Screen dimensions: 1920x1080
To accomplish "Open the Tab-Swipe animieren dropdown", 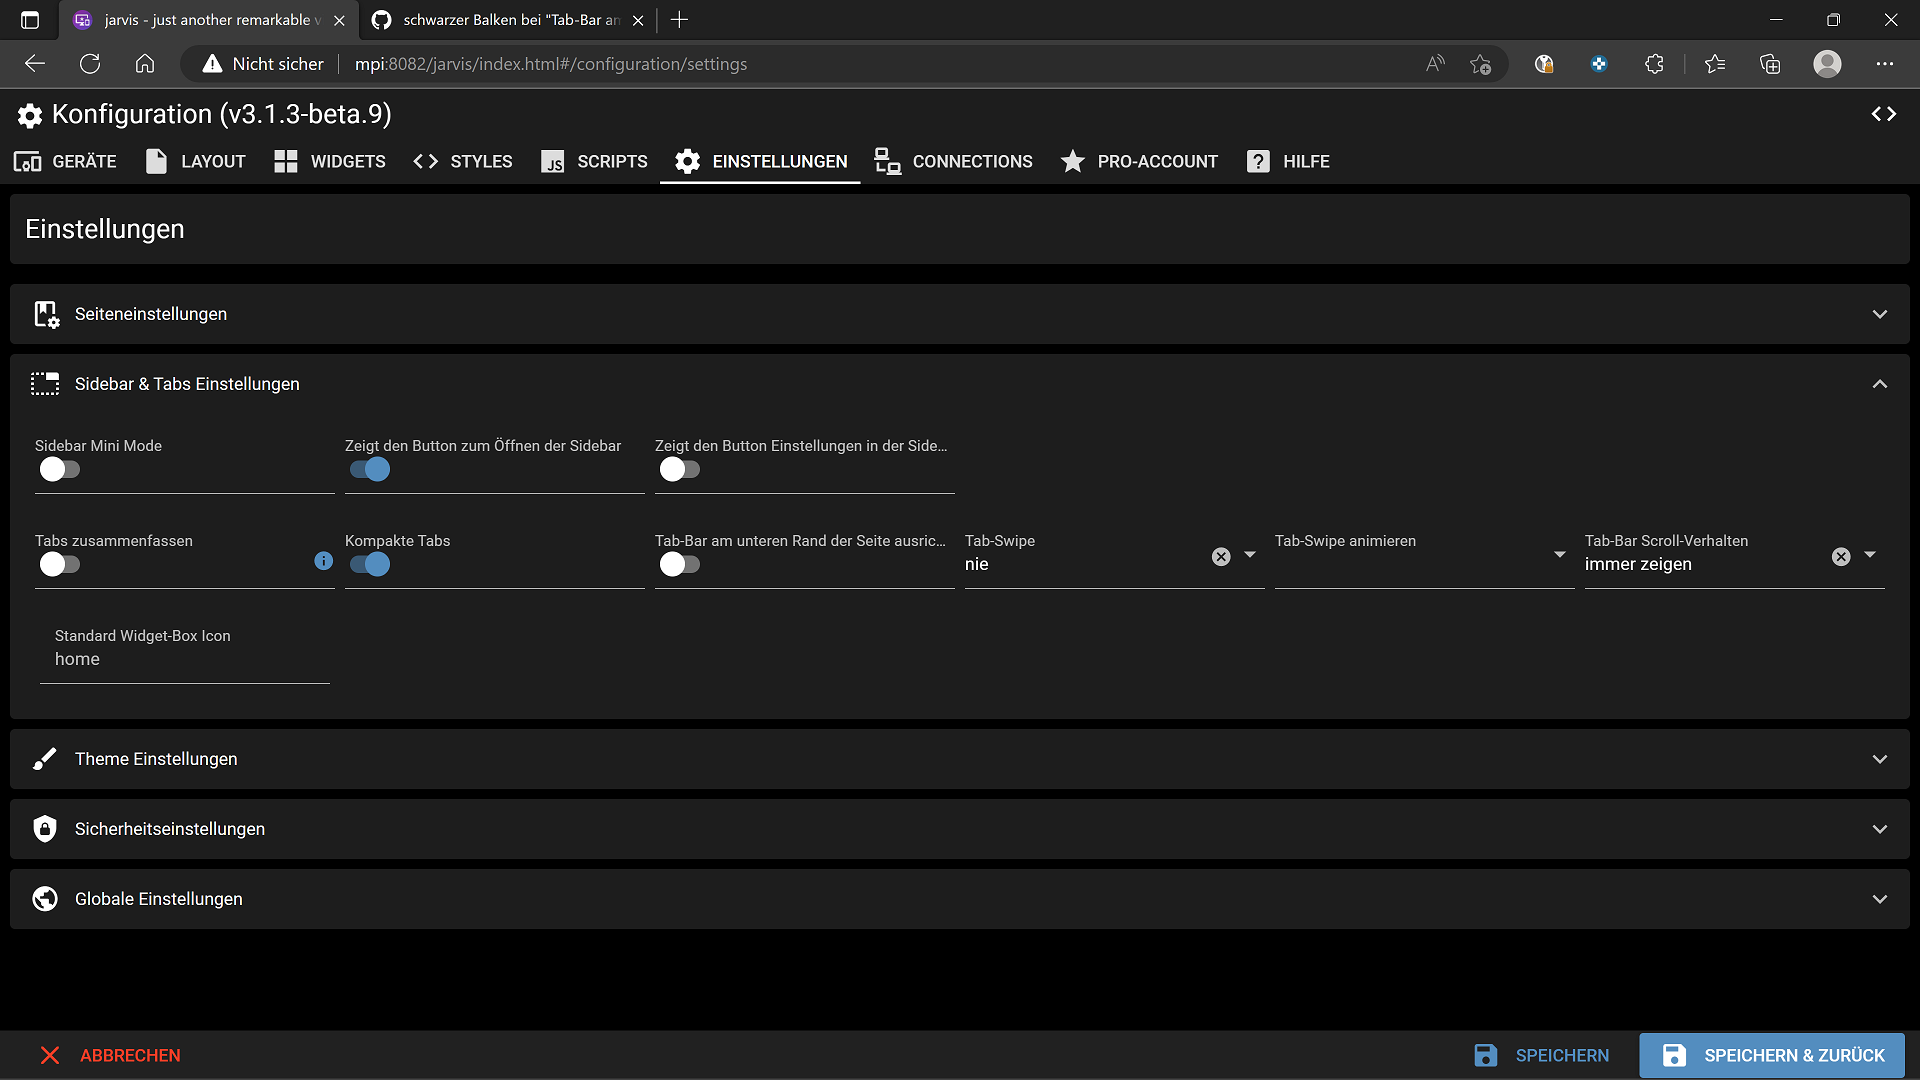I will click(x=1558, y=554).
